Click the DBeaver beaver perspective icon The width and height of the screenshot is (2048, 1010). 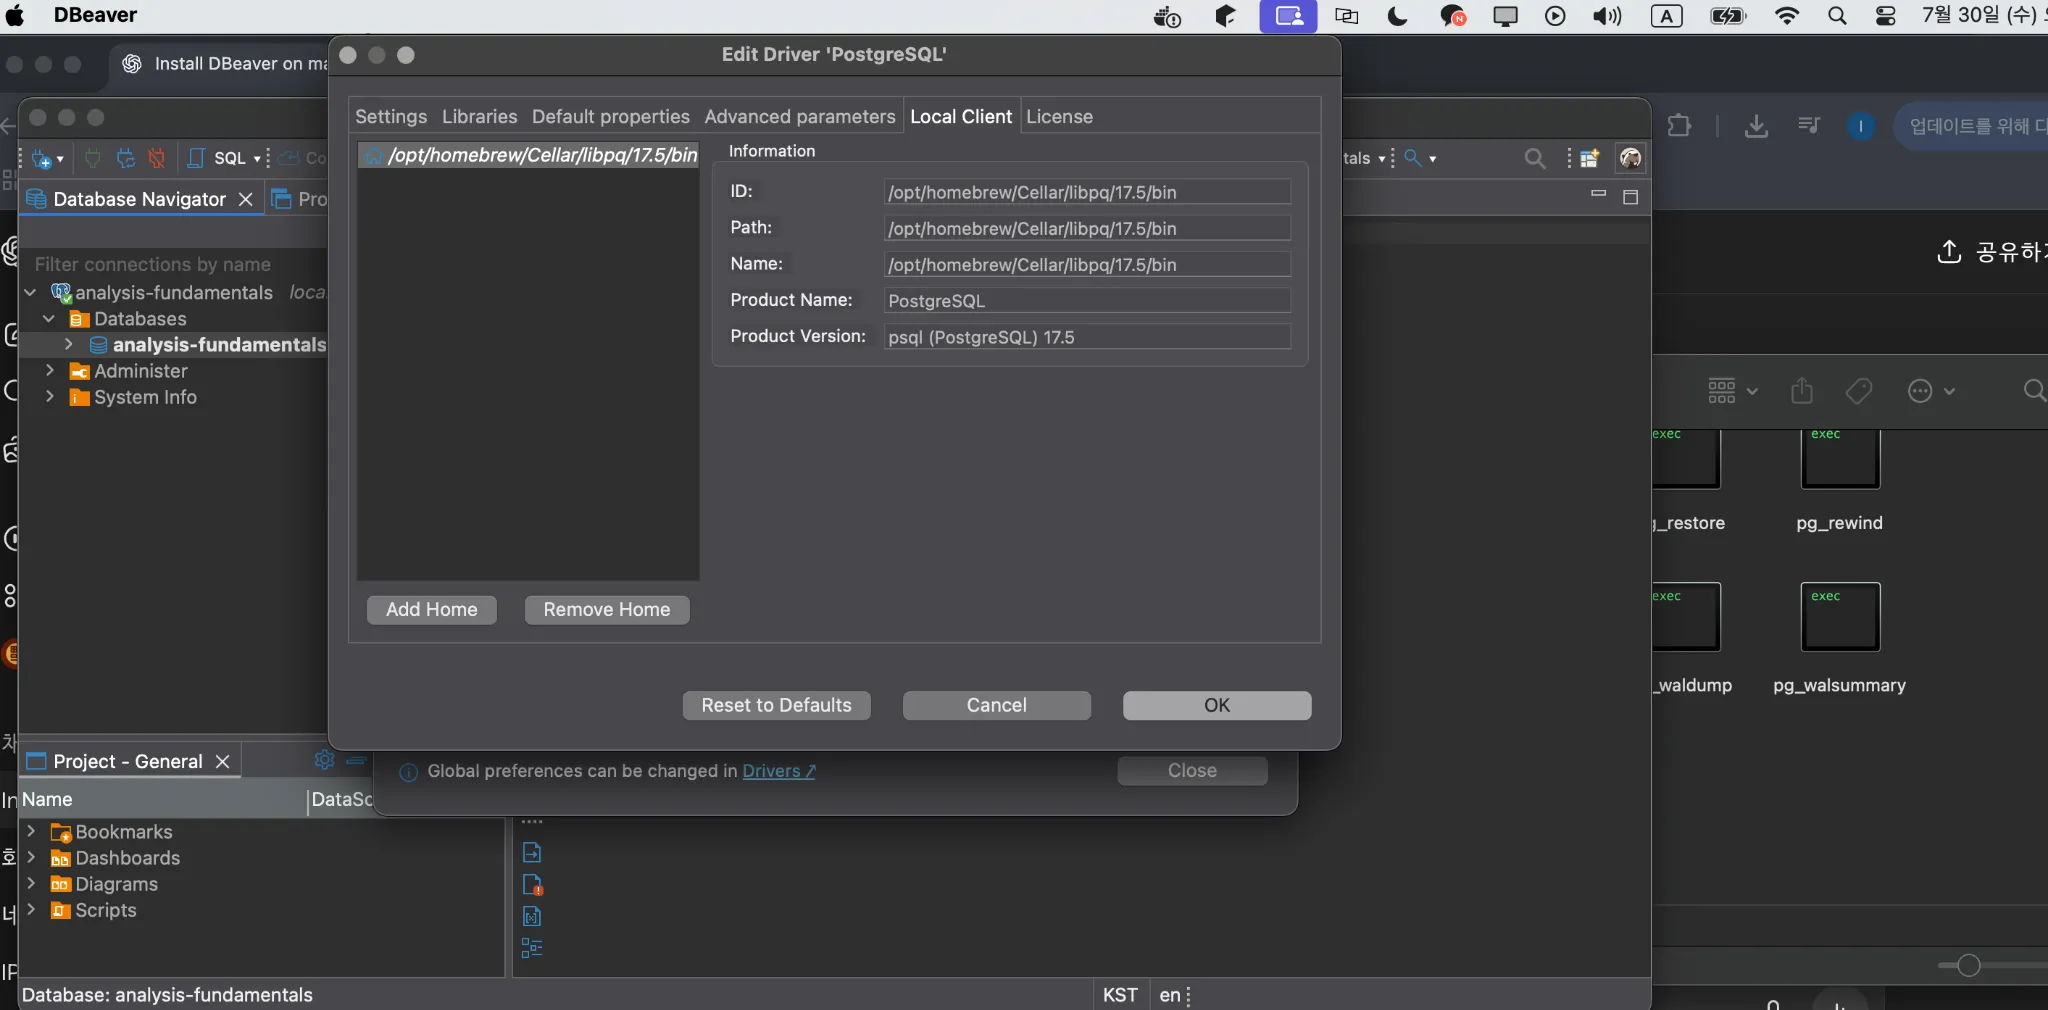1630,158
